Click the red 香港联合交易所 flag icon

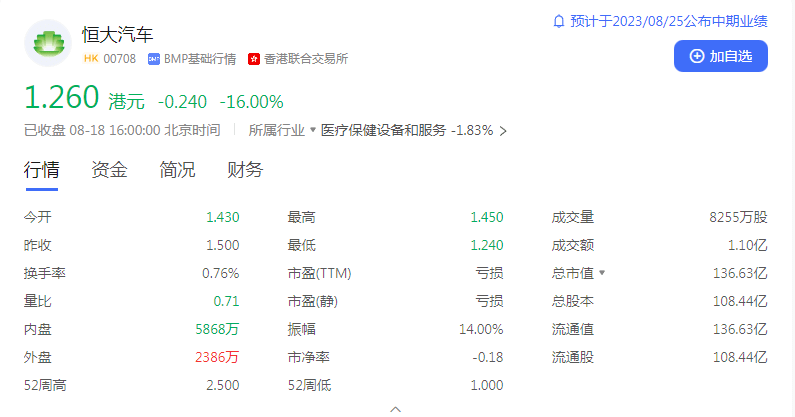pyautogui.click(x=254, y=59)
